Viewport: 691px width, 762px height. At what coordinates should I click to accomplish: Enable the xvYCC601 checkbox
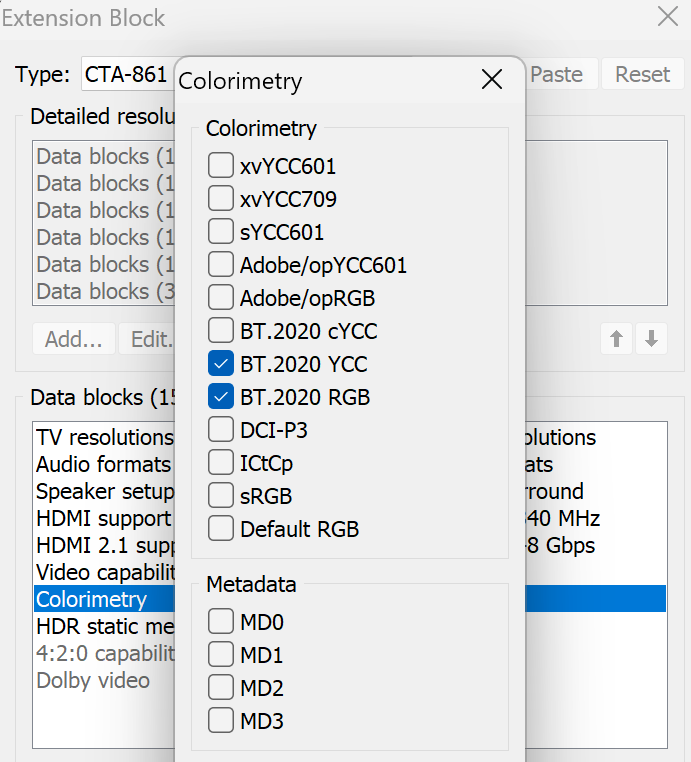[x=221, y=166]
